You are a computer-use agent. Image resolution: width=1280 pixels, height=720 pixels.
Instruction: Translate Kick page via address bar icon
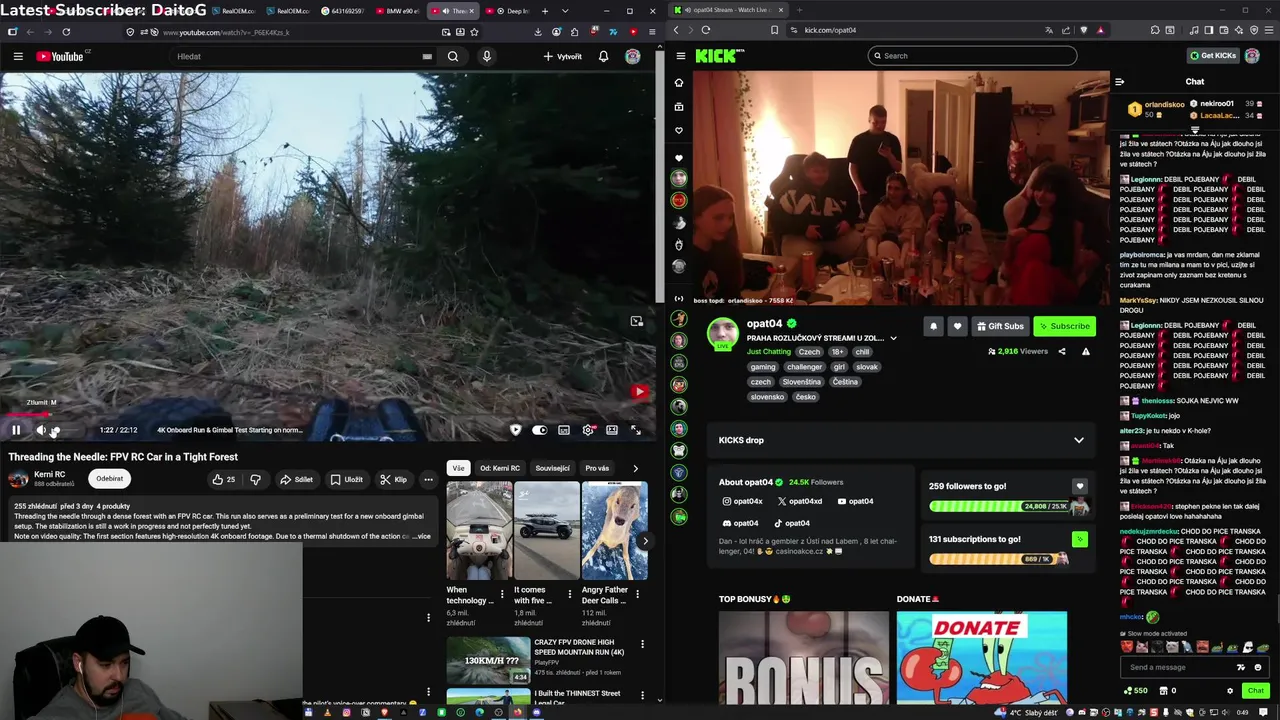pyautogui.click(x=1048, y=30)
